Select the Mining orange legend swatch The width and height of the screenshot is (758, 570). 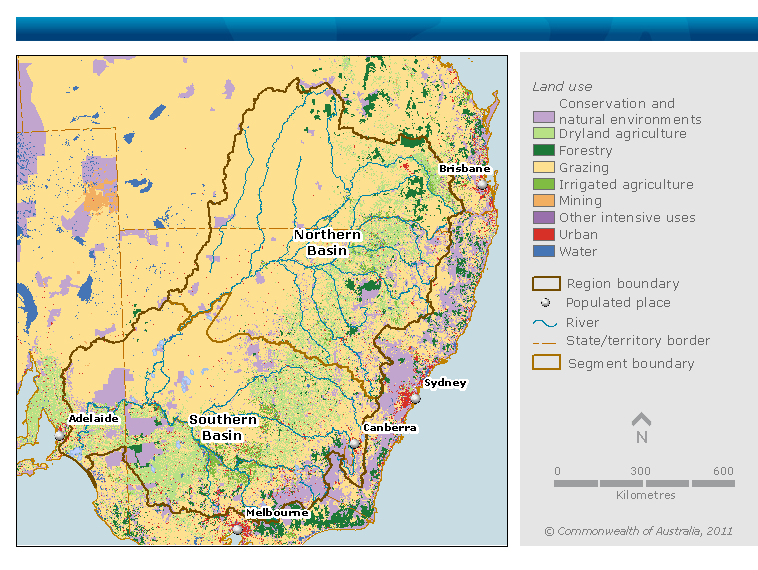(x=543, y=201)
